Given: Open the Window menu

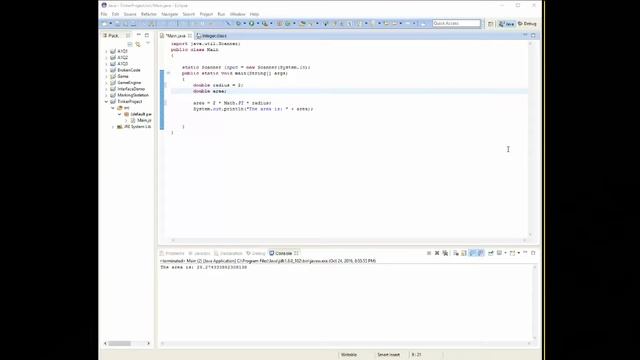Looking at the screenshot, I should [237, 14].
